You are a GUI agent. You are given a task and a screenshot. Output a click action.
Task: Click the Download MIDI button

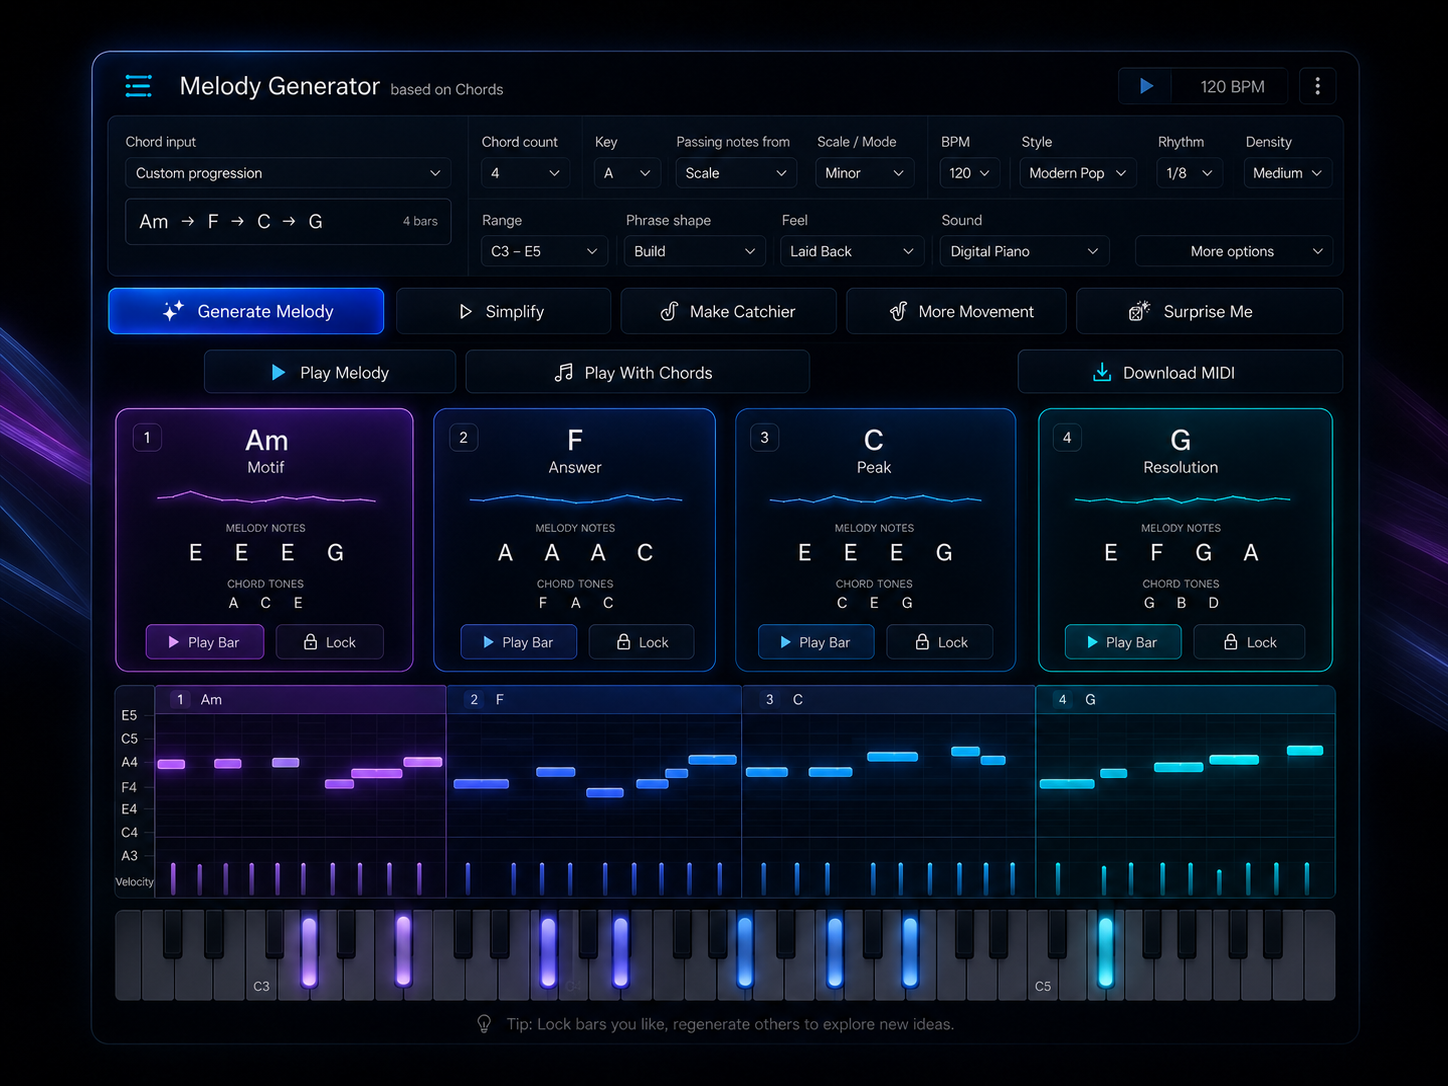coord(1180,372)
